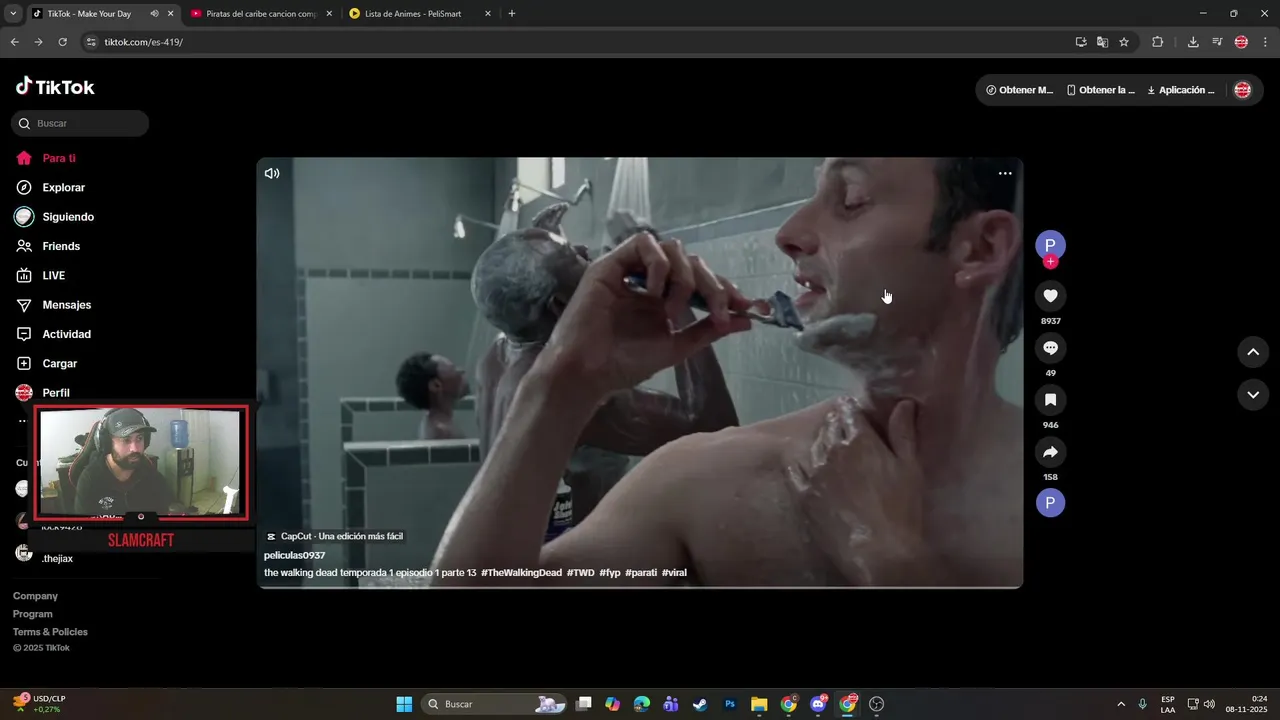
Task: Open the USD/CLP taskbar widget
Action: [x=40, y=704]
